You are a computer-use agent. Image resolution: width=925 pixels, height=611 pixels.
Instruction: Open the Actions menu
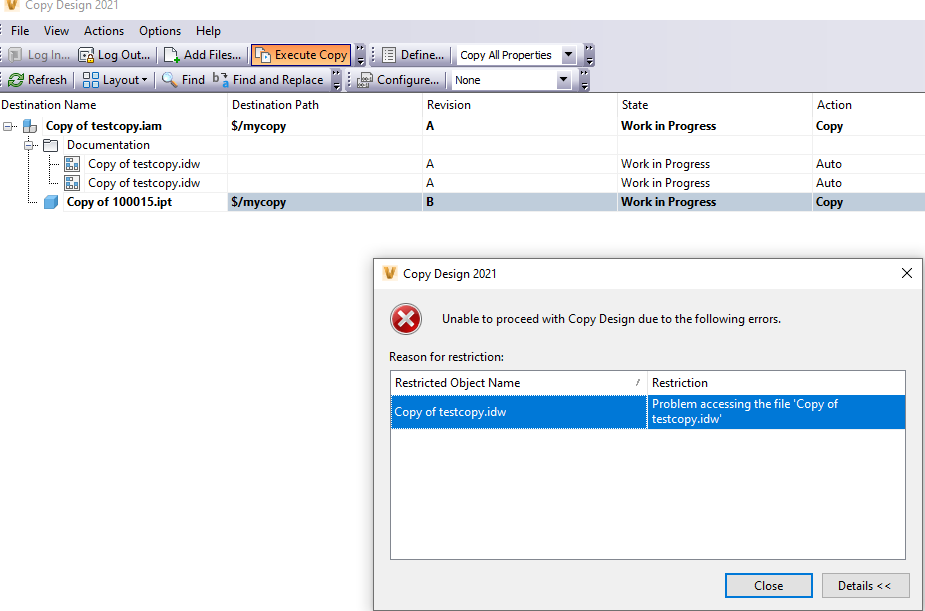[x=103, y=30]
